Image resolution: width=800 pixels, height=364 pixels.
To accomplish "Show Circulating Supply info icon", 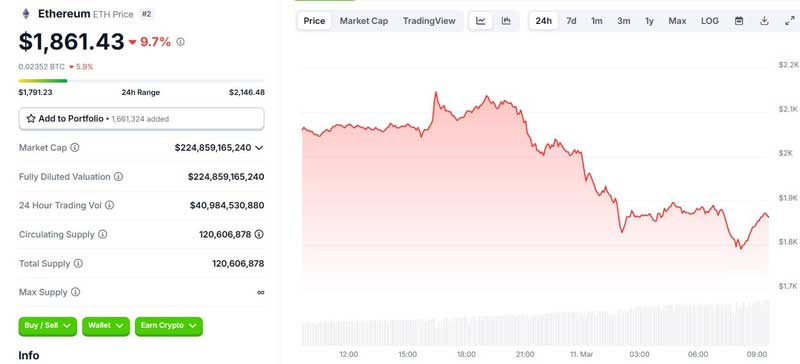I will pos(103,234).
